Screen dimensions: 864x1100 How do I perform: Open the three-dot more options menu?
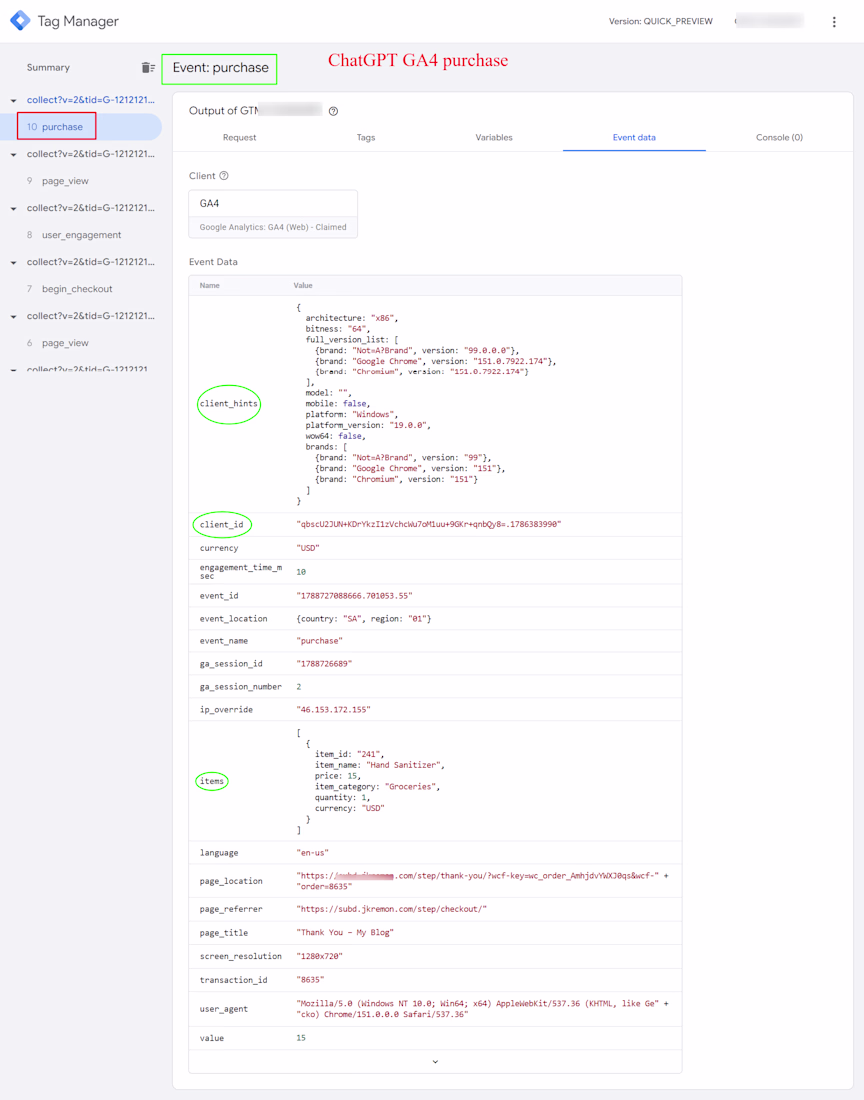[x=834, y=22]
